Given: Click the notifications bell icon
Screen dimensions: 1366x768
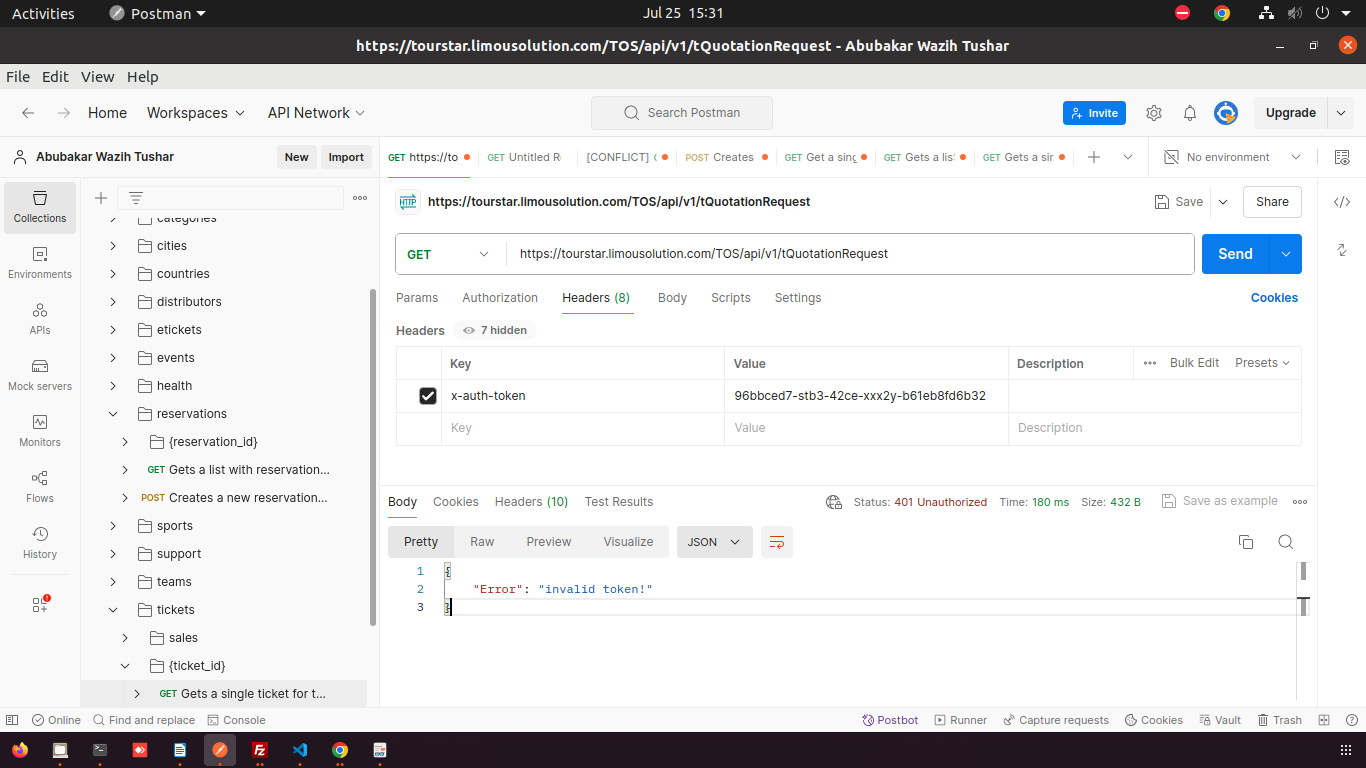Looking at the screenshot, I should [x=1190, y=113].
